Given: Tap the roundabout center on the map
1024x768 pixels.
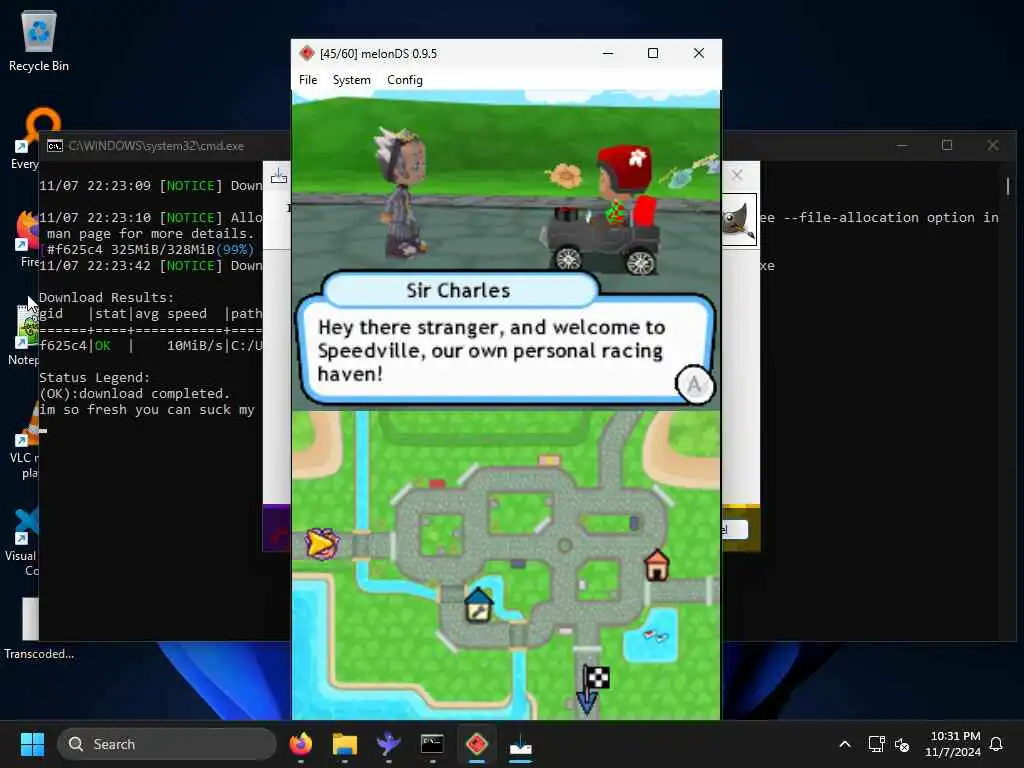Looking at the screenshot, I should coord(565,545).
